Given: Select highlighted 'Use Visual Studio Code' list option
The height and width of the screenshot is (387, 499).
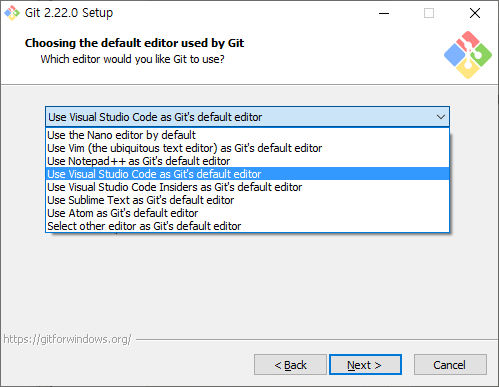Looking at the screenshot, I should [247, 174].
